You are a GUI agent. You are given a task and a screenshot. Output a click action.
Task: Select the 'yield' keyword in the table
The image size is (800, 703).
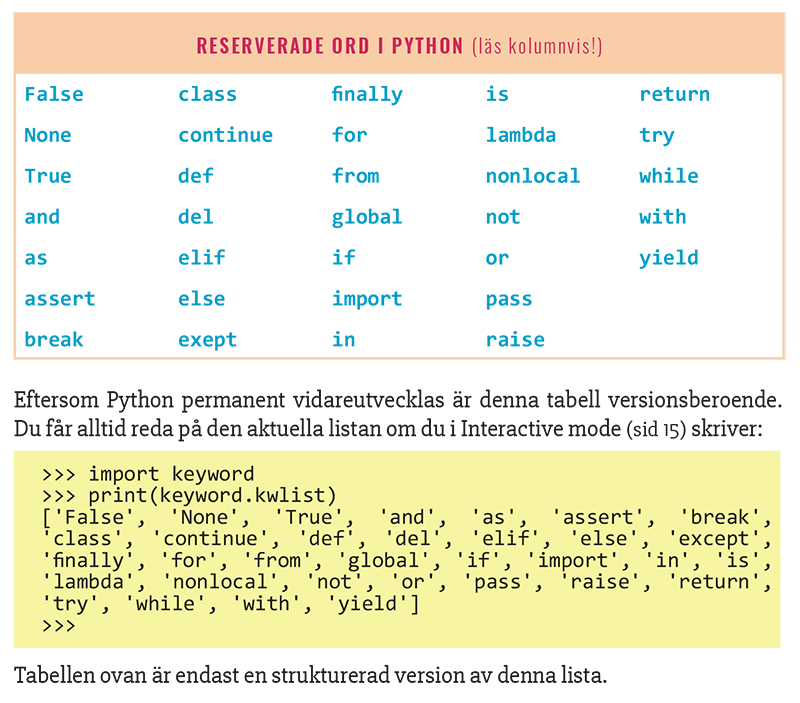[x=668, y=258]
